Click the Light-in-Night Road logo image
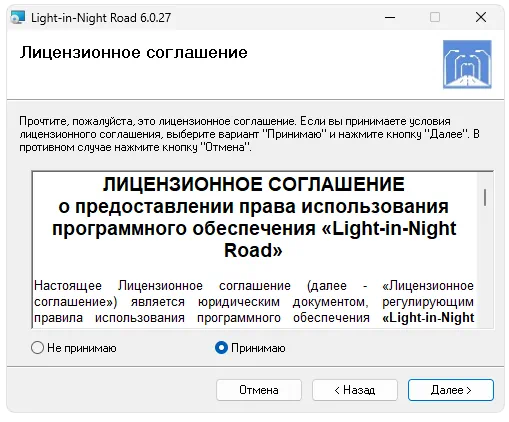The width and height of the screenshot is (509, 422). click(467, 64)
